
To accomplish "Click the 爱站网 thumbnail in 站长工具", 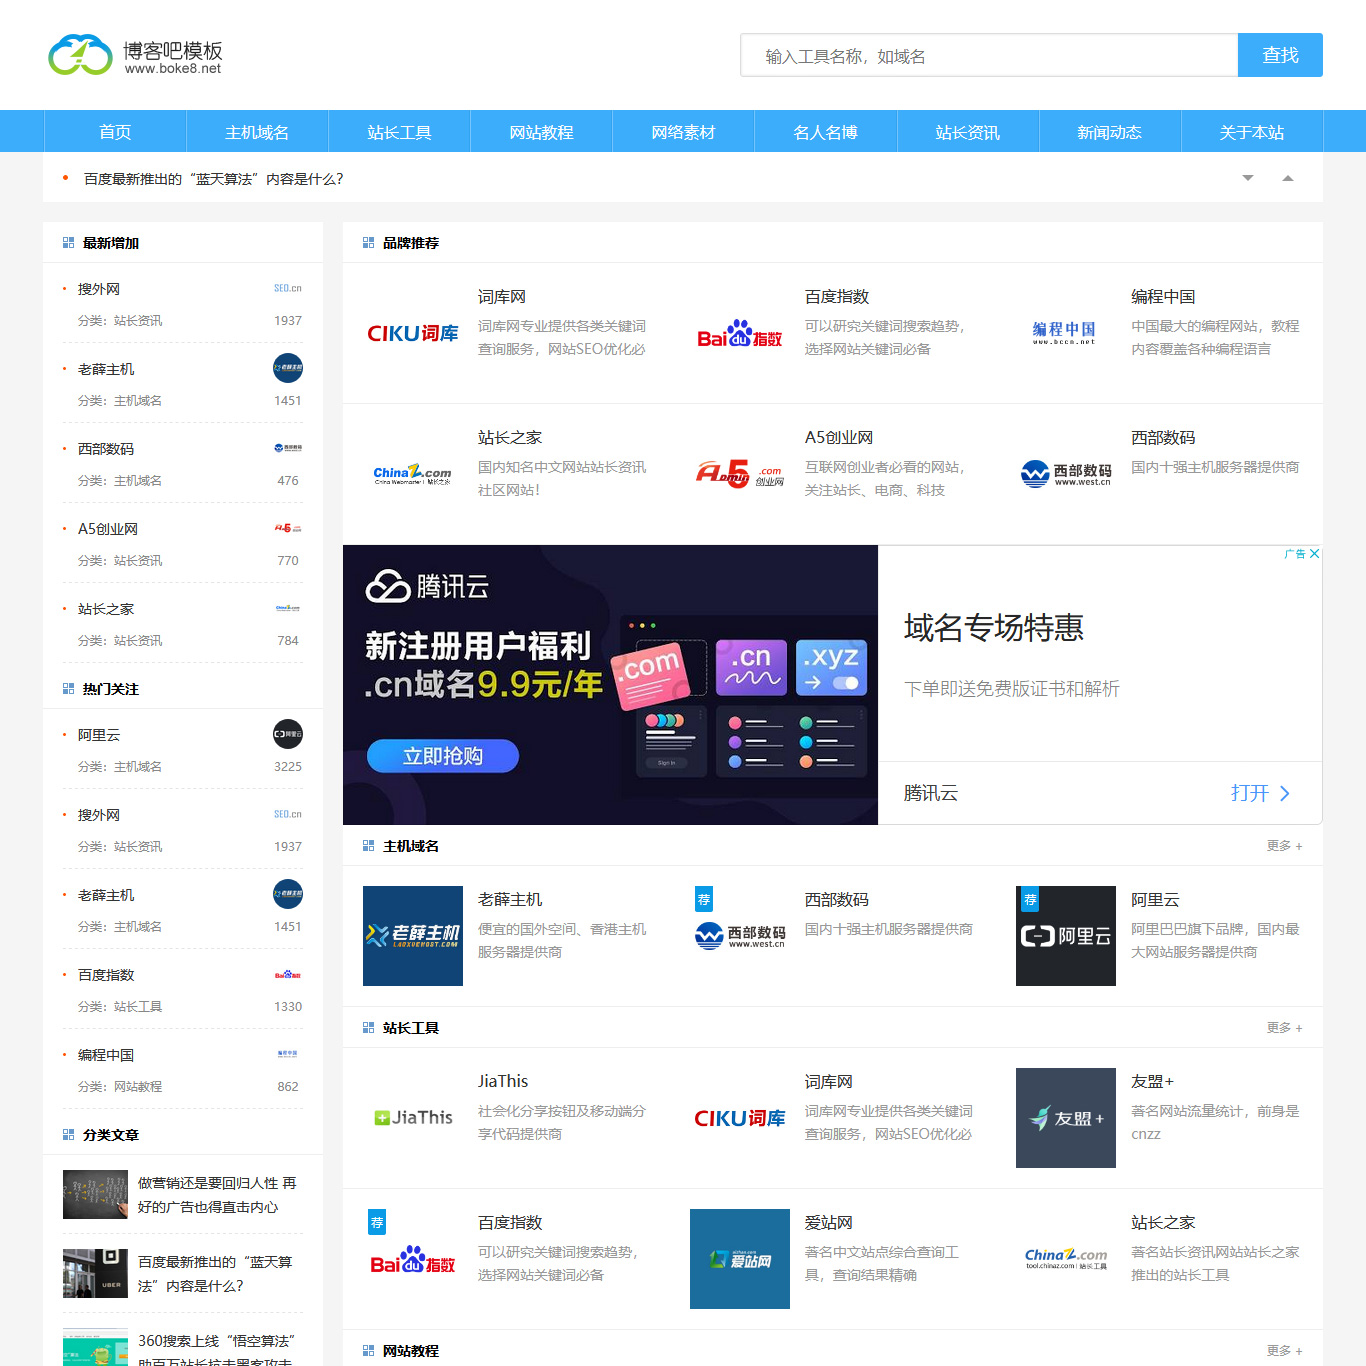I will coord(740,1259).
